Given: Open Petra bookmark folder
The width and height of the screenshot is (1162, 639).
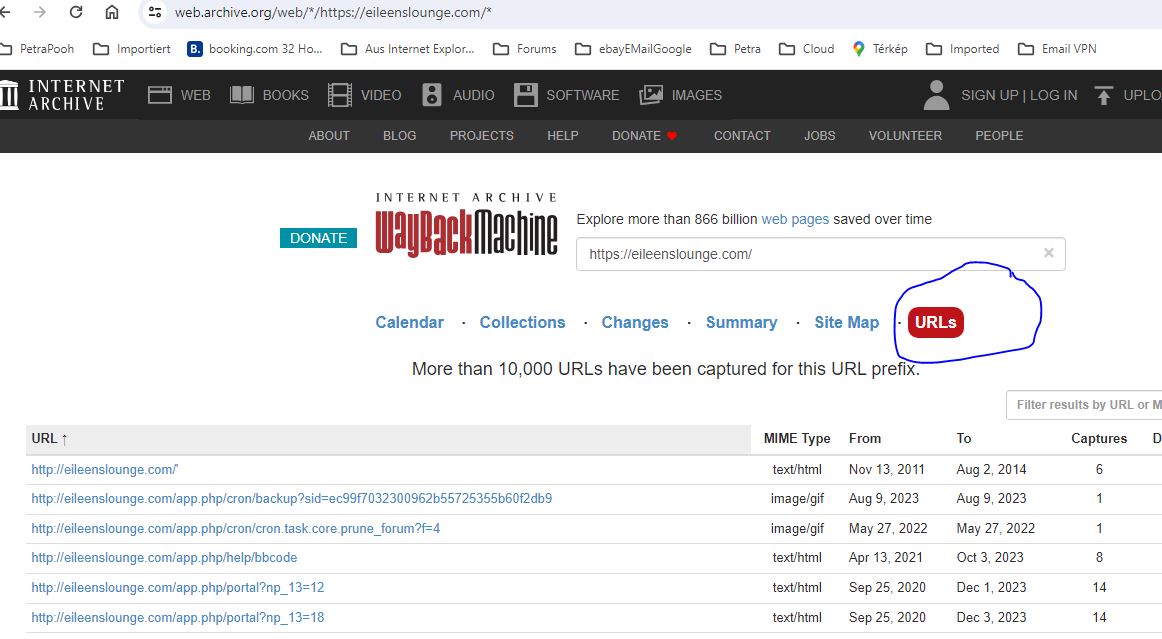Looking at the screenshot, I should point(735,49).
